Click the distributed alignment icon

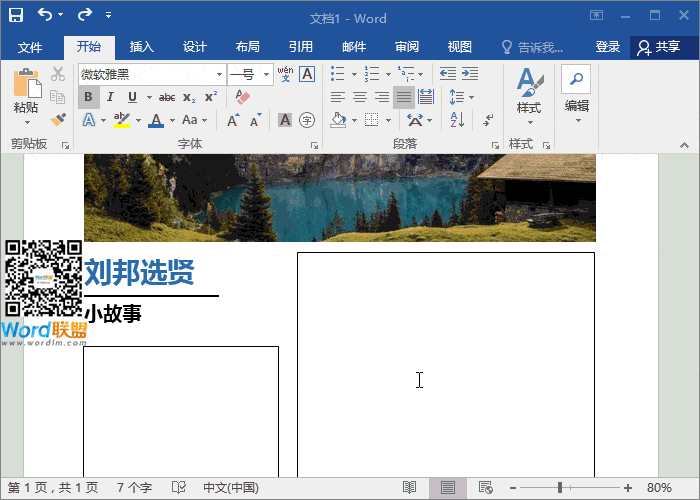[426, 97]
